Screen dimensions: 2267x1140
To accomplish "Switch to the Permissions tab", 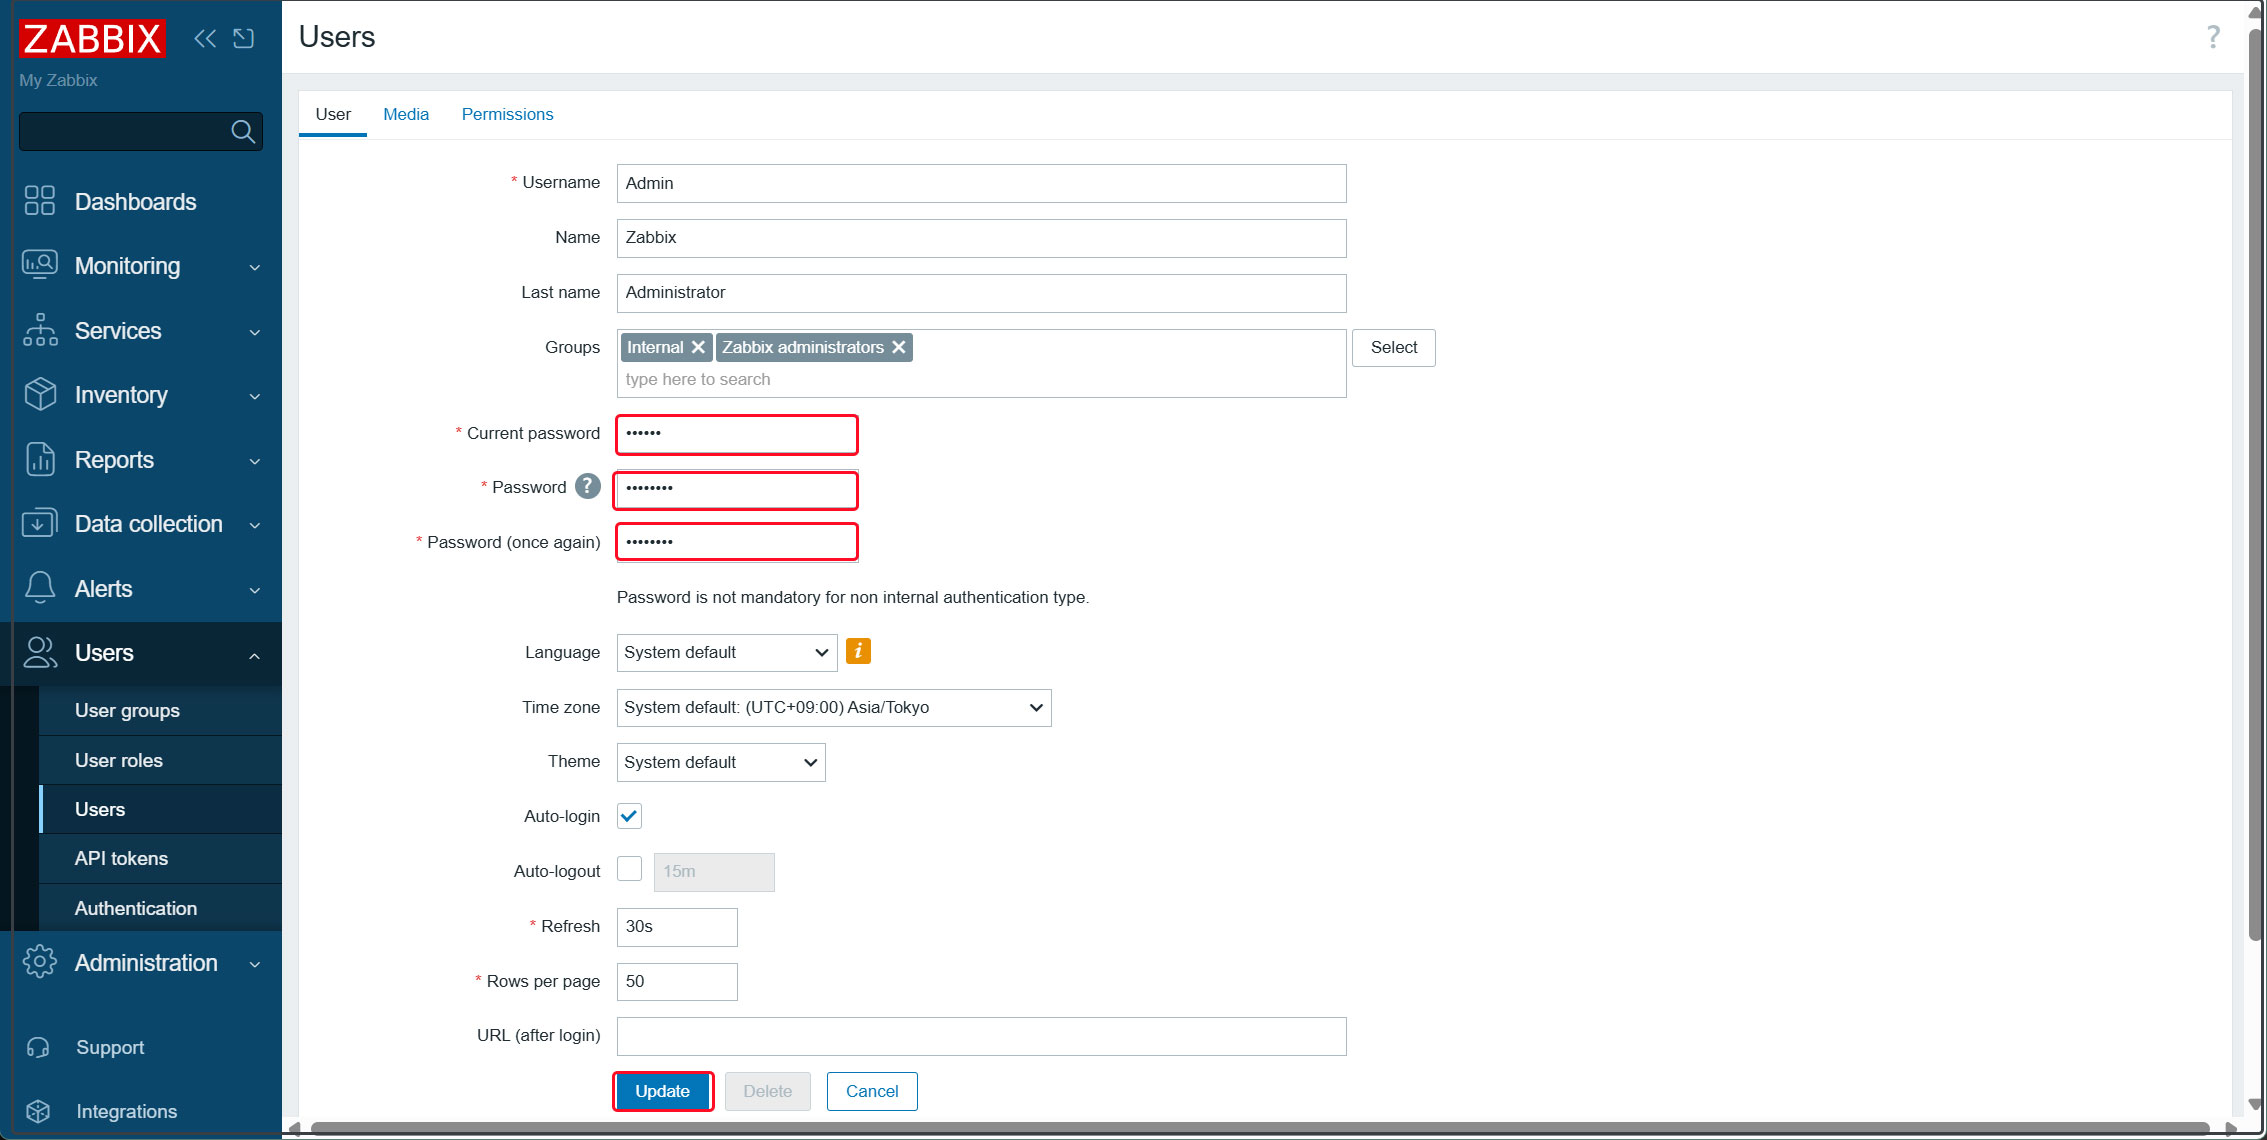I will click(507, 114).
